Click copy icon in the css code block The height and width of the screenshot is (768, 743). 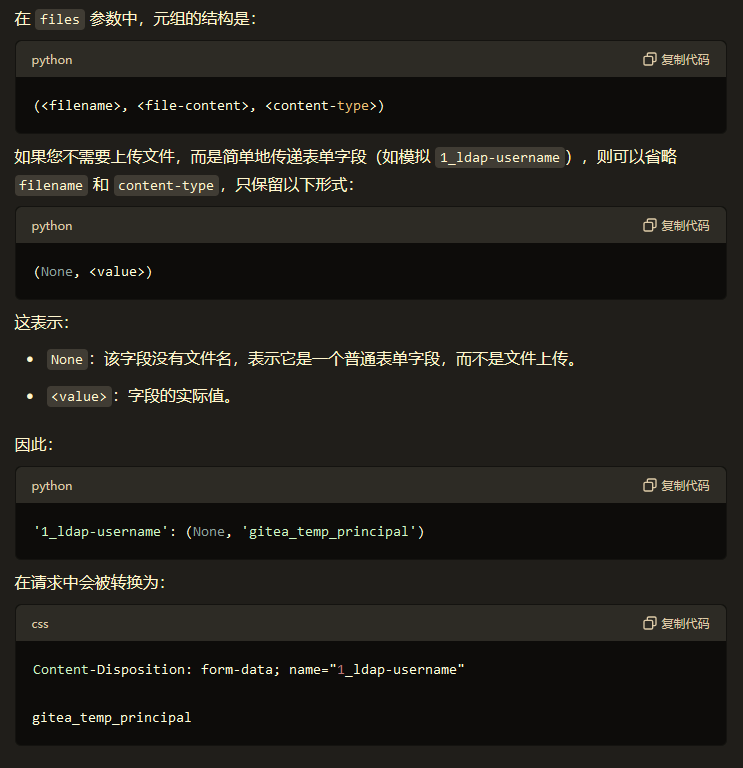tap(650, 624)
